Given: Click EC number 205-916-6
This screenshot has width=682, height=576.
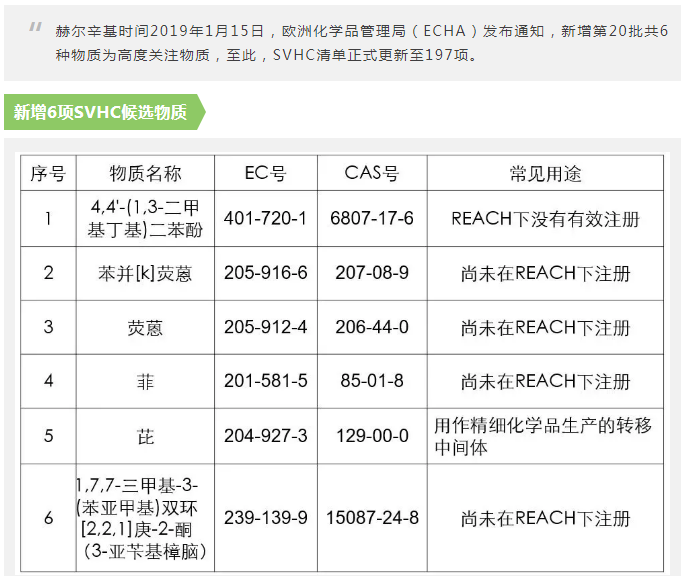Looking at the screenshot, I should [x=265, y=273].
